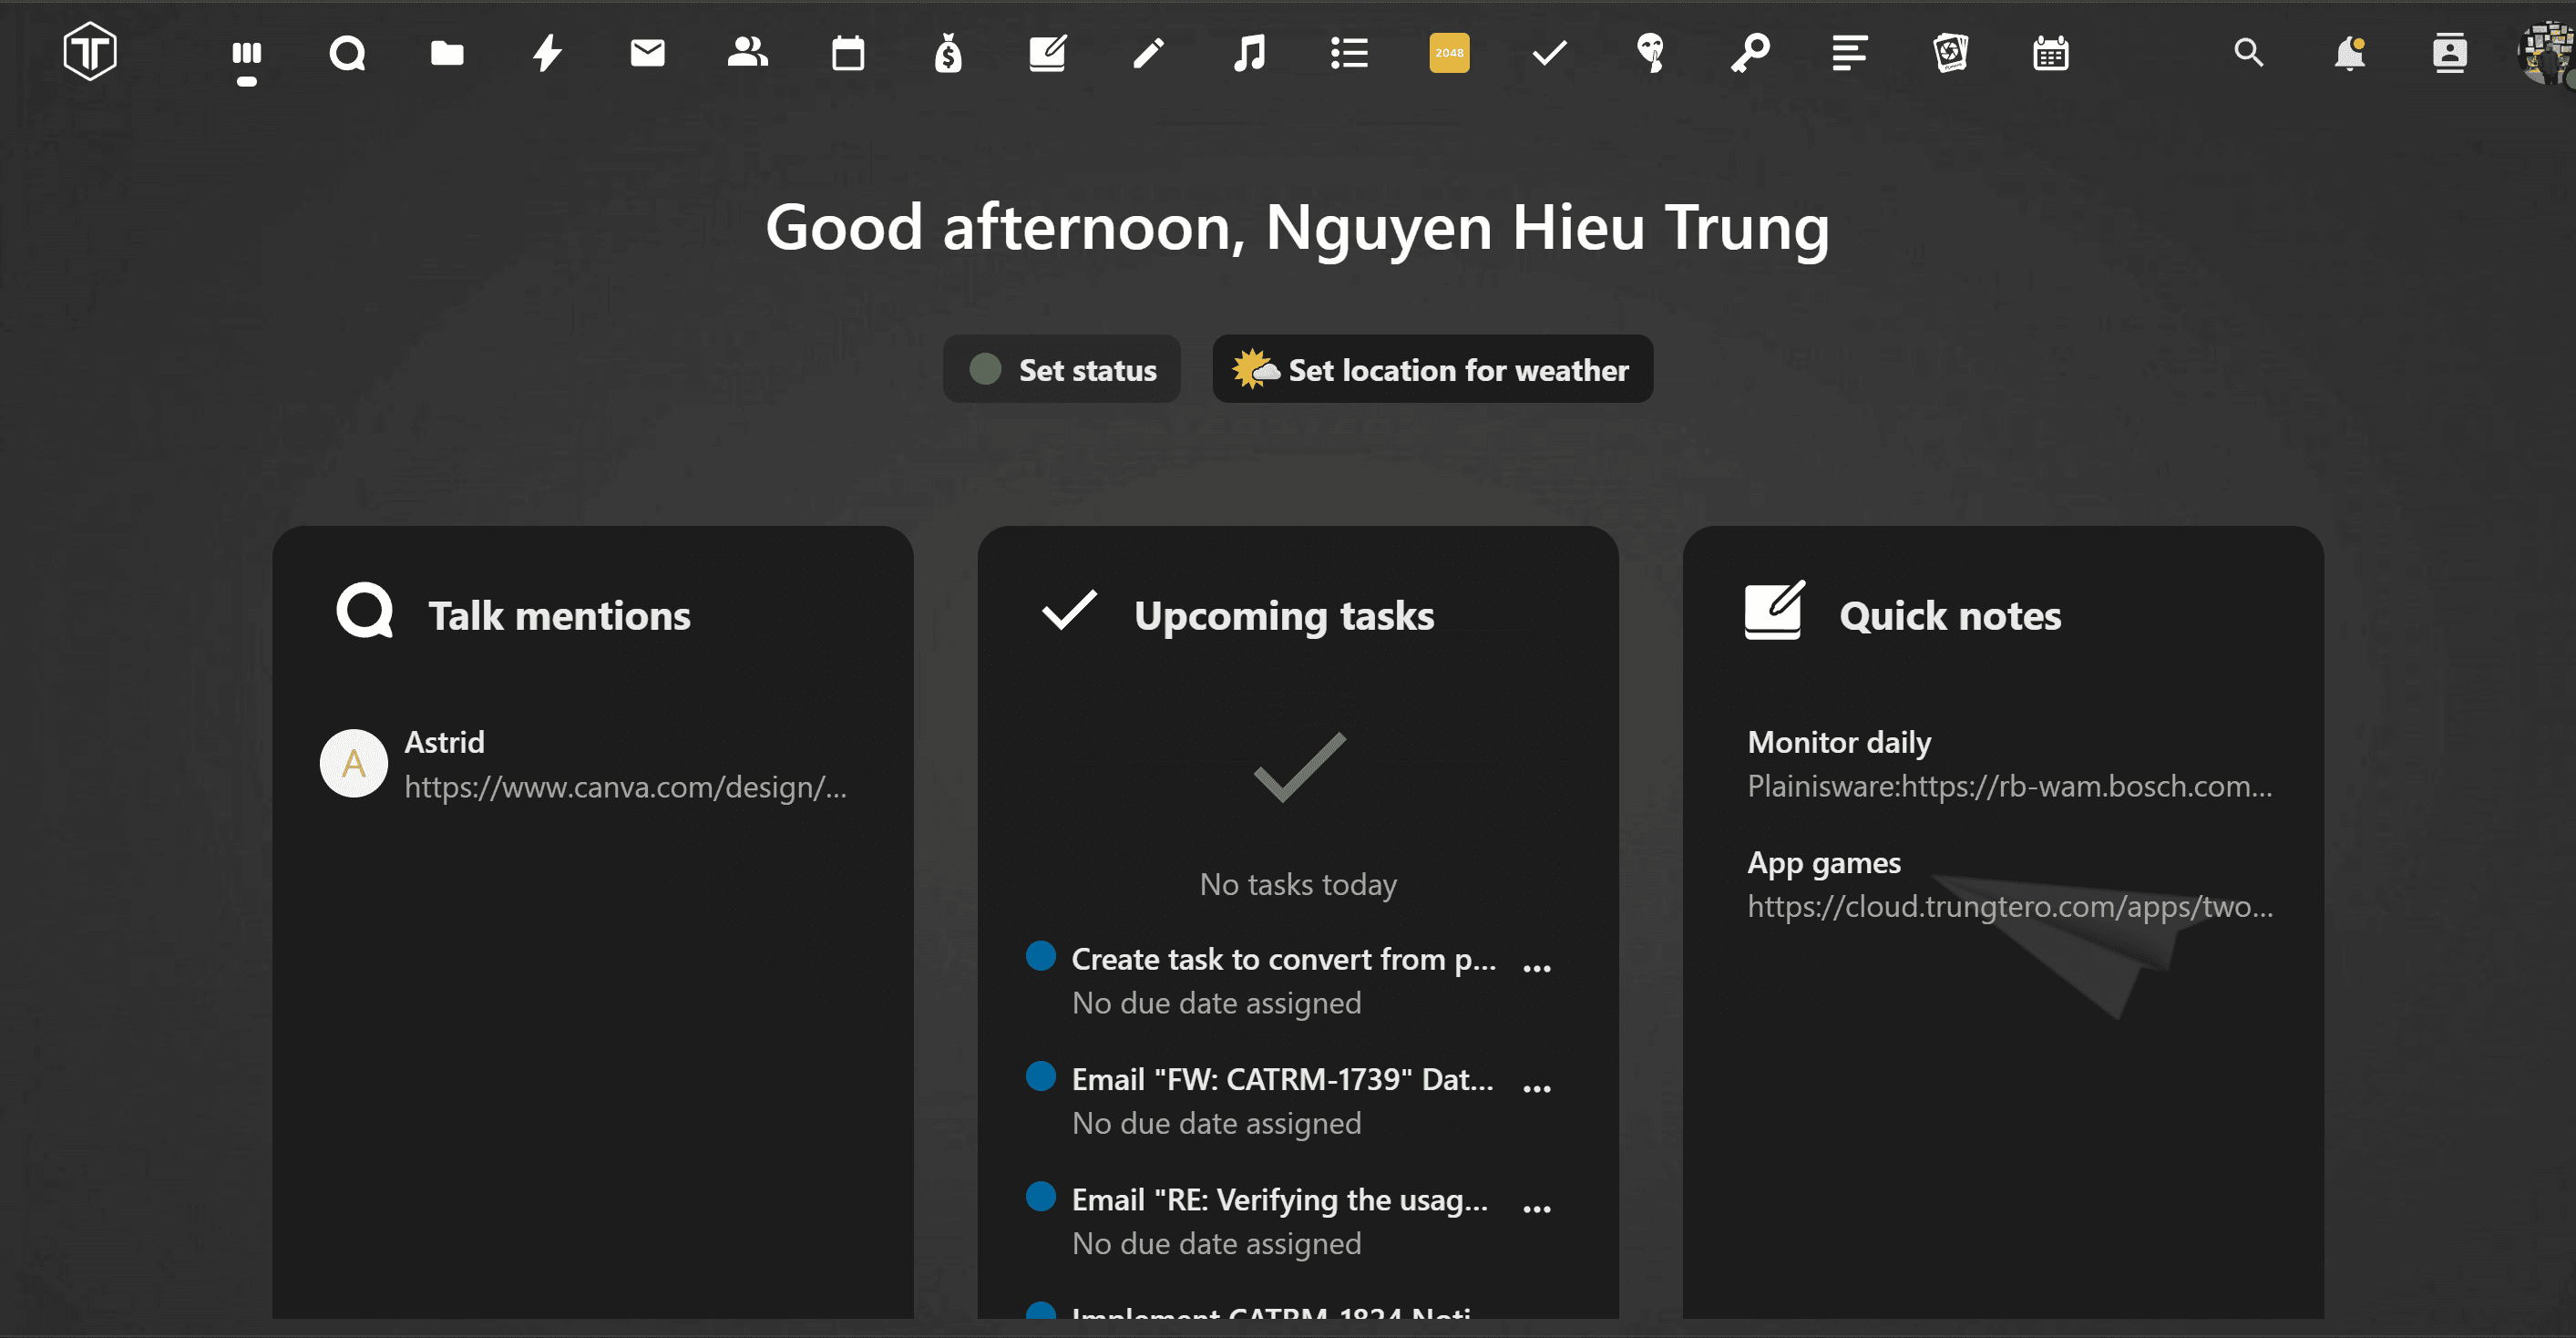
Task: Click the canva.com link text under Astrid
Action: pos(625,787)
